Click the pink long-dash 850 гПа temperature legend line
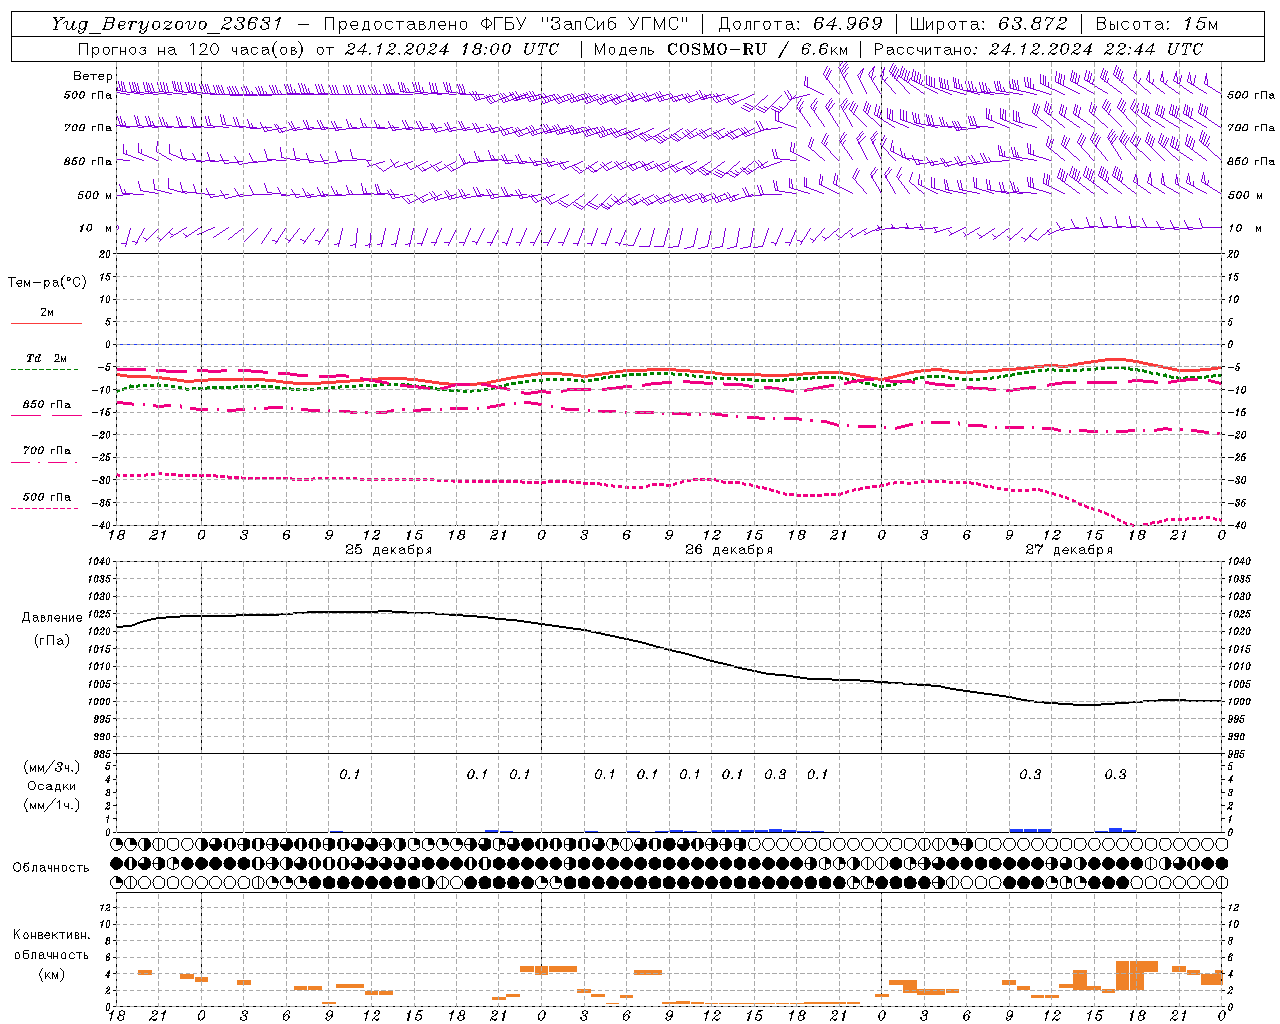 click(46, 415)
